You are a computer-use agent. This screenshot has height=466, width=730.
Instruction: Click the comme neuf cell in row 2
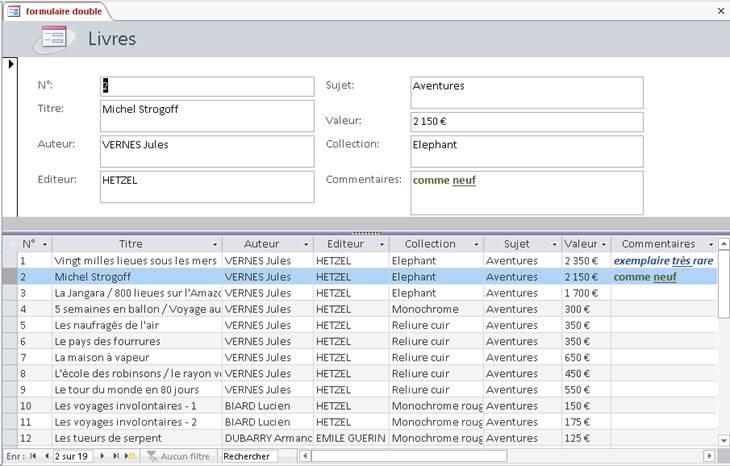point(664,277)
